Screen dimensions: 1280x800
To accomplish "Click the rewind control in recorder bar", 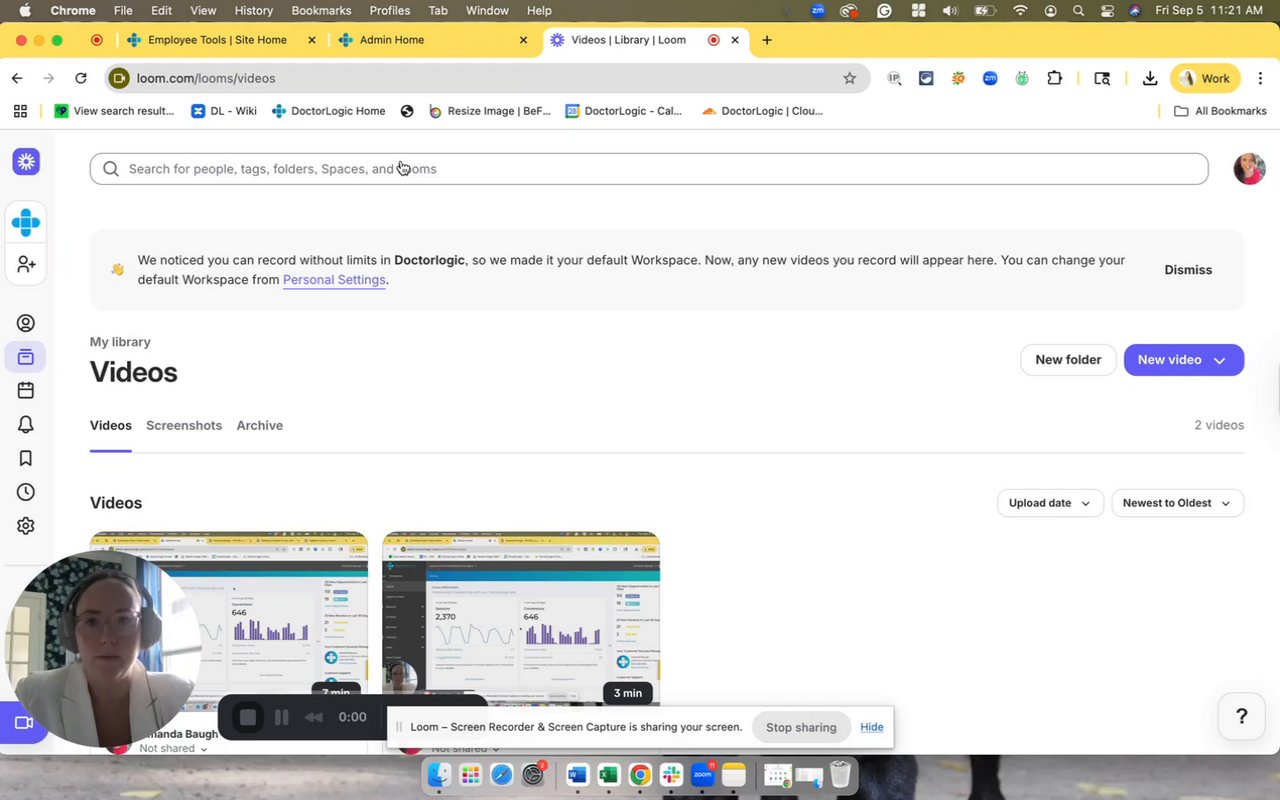I will [x=314, y=717].
